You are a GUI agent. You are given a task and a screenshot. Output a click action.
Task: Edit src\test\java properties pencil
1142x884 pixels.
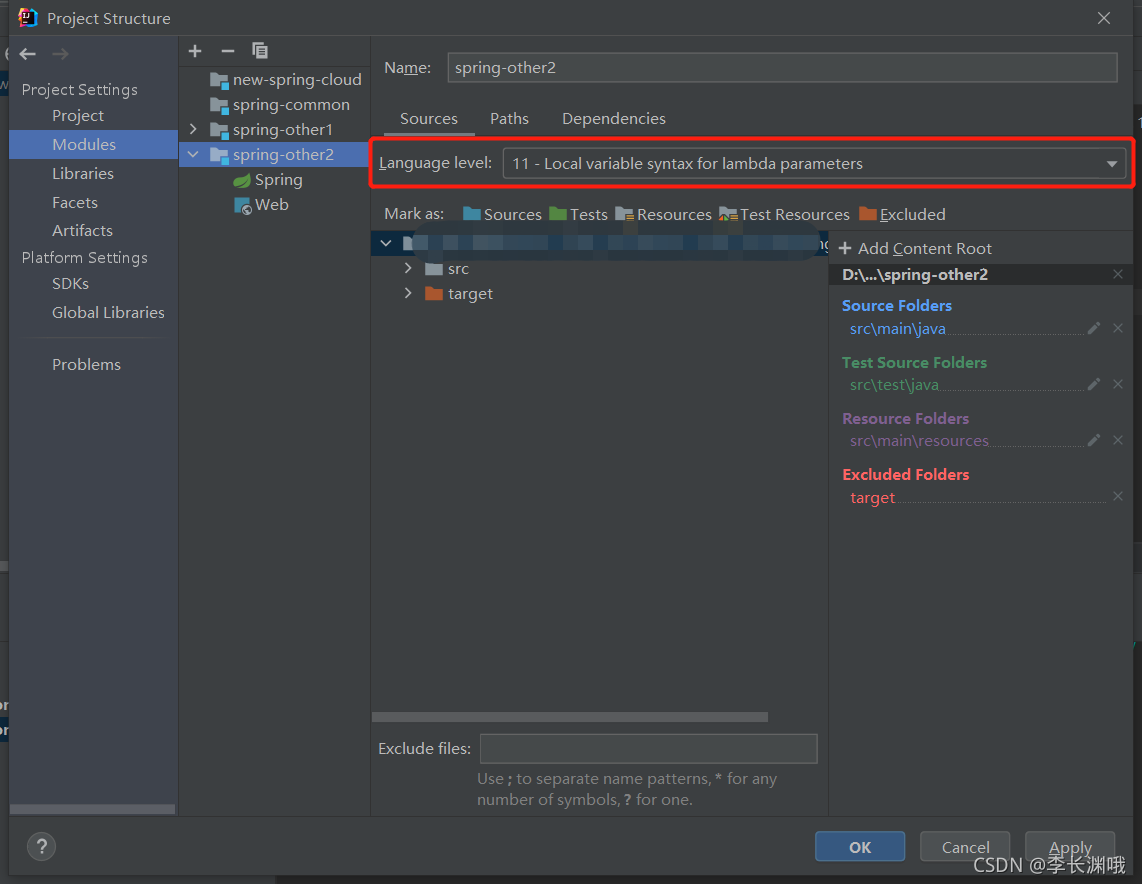click(x=1093, y=384)
